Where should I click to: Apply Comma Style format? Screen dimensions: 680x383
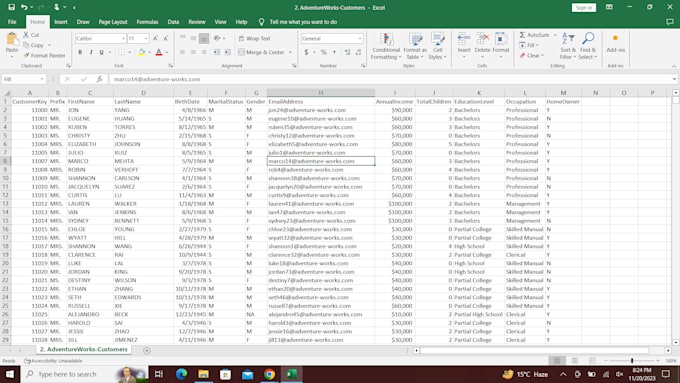[334, 52]
